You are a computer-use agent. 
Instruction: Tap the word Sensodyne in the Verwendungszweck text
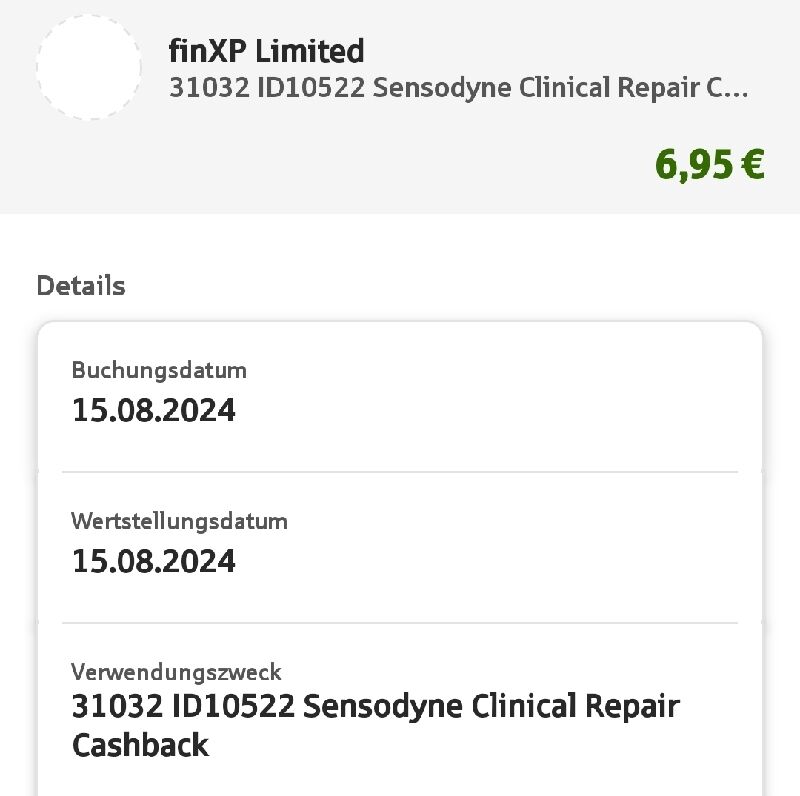point(383,708)
